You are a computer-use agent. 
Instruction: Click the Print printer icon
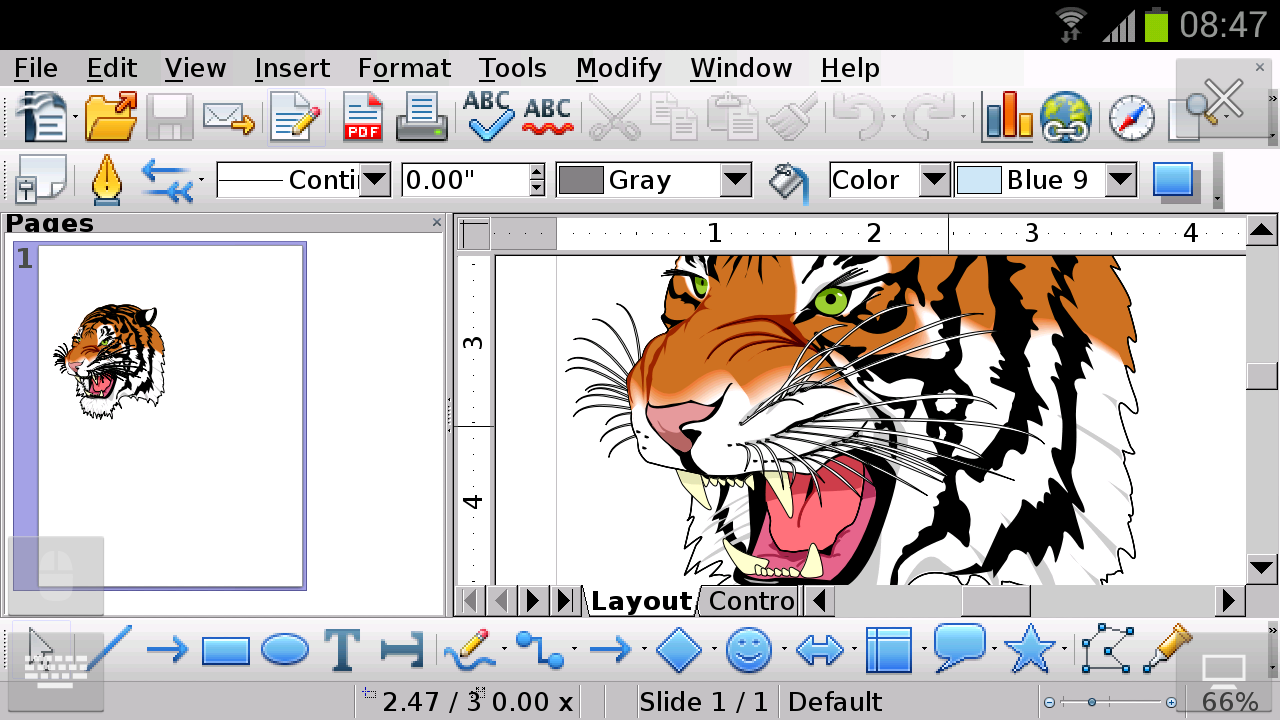coord(421,117)
